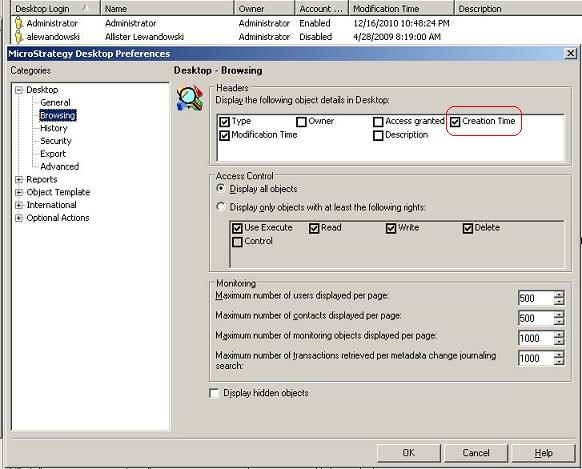Check Display hidden objects
The height and width of the screenshot is (469, 582).
214,393
